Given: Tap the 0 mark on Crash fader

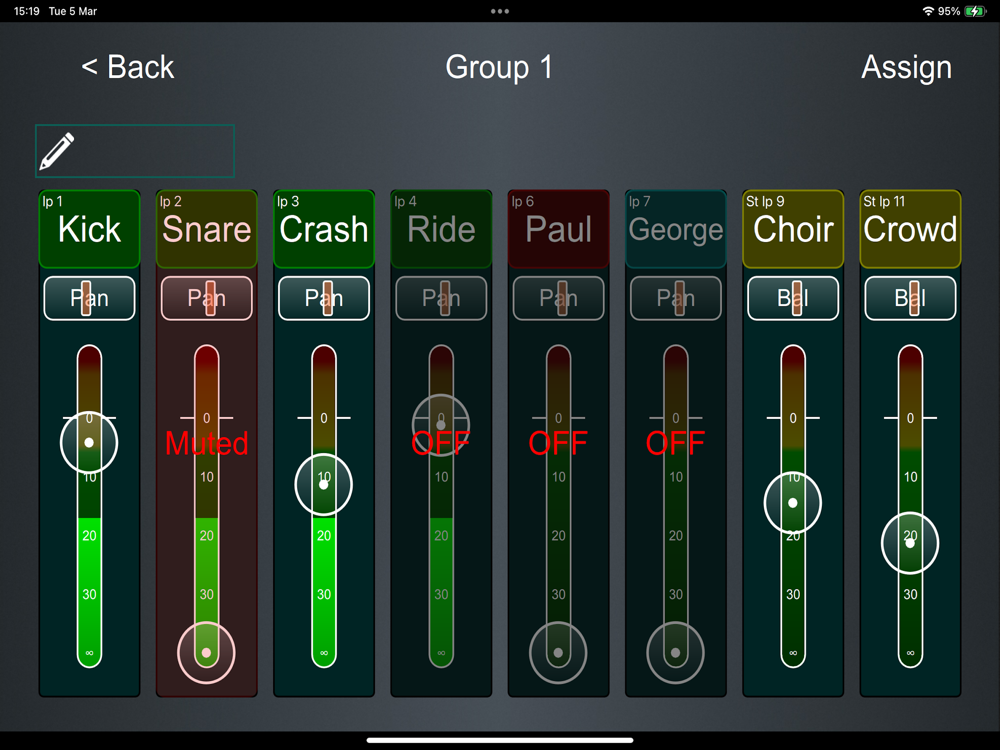Looking at the screenshot, I should [324, 418].
